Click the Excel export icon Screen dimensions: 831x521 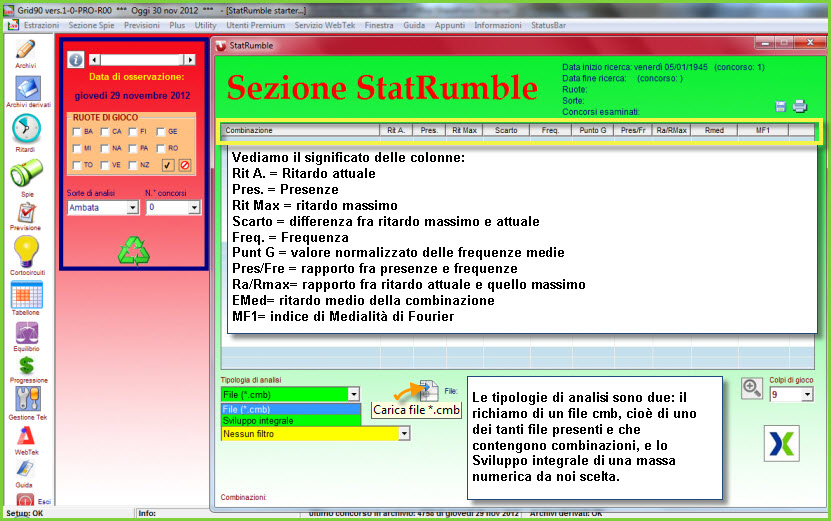click(779, 443)
